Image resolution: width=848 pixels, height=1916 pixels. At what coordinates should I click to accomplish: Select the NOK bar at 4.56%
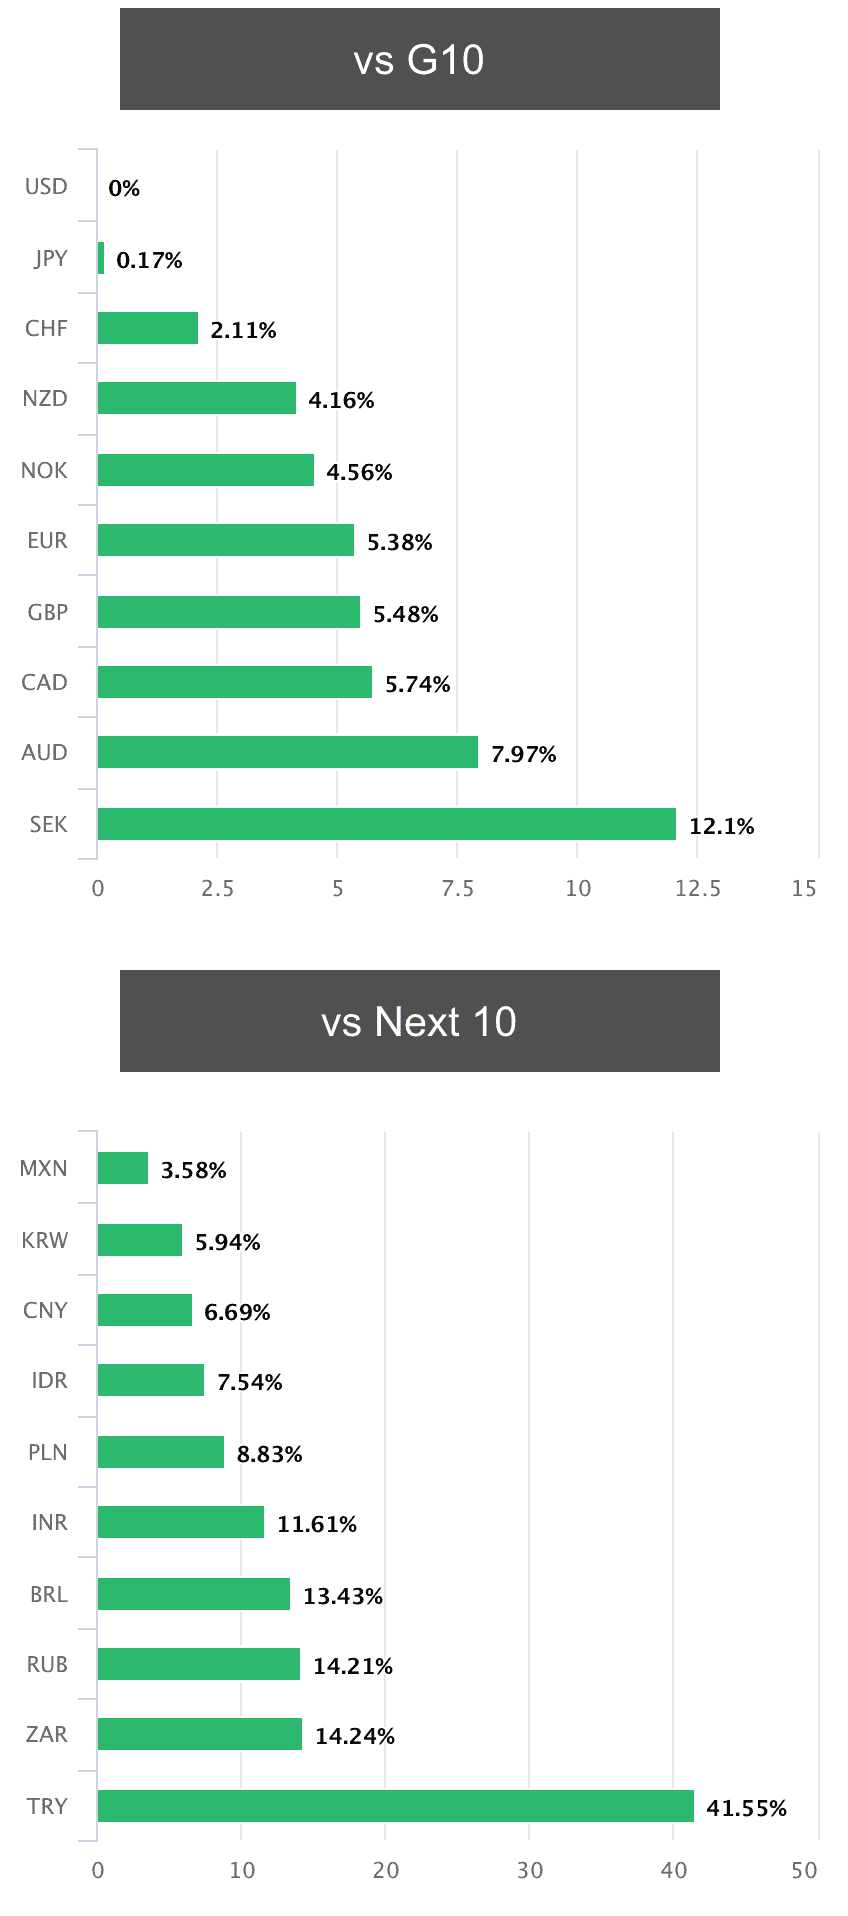click(x=206, y=470)
